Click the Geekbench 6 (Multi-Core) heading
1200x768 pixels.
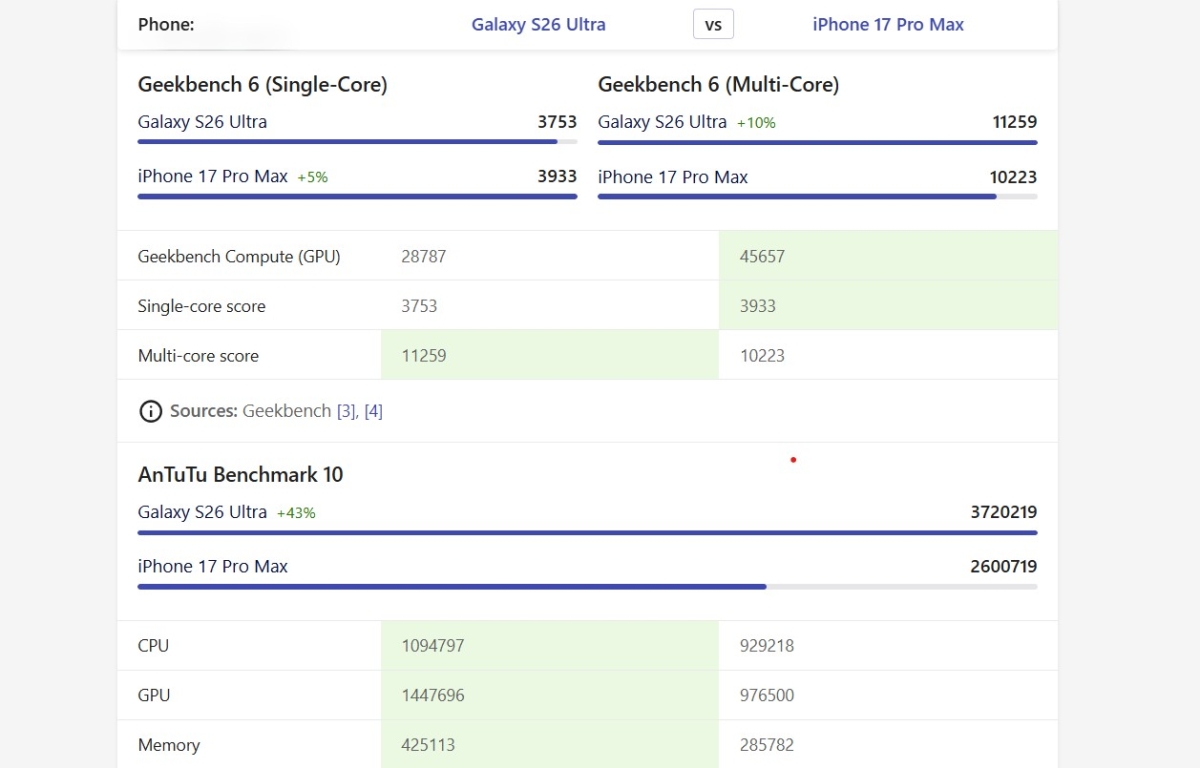tap(718, 85)
